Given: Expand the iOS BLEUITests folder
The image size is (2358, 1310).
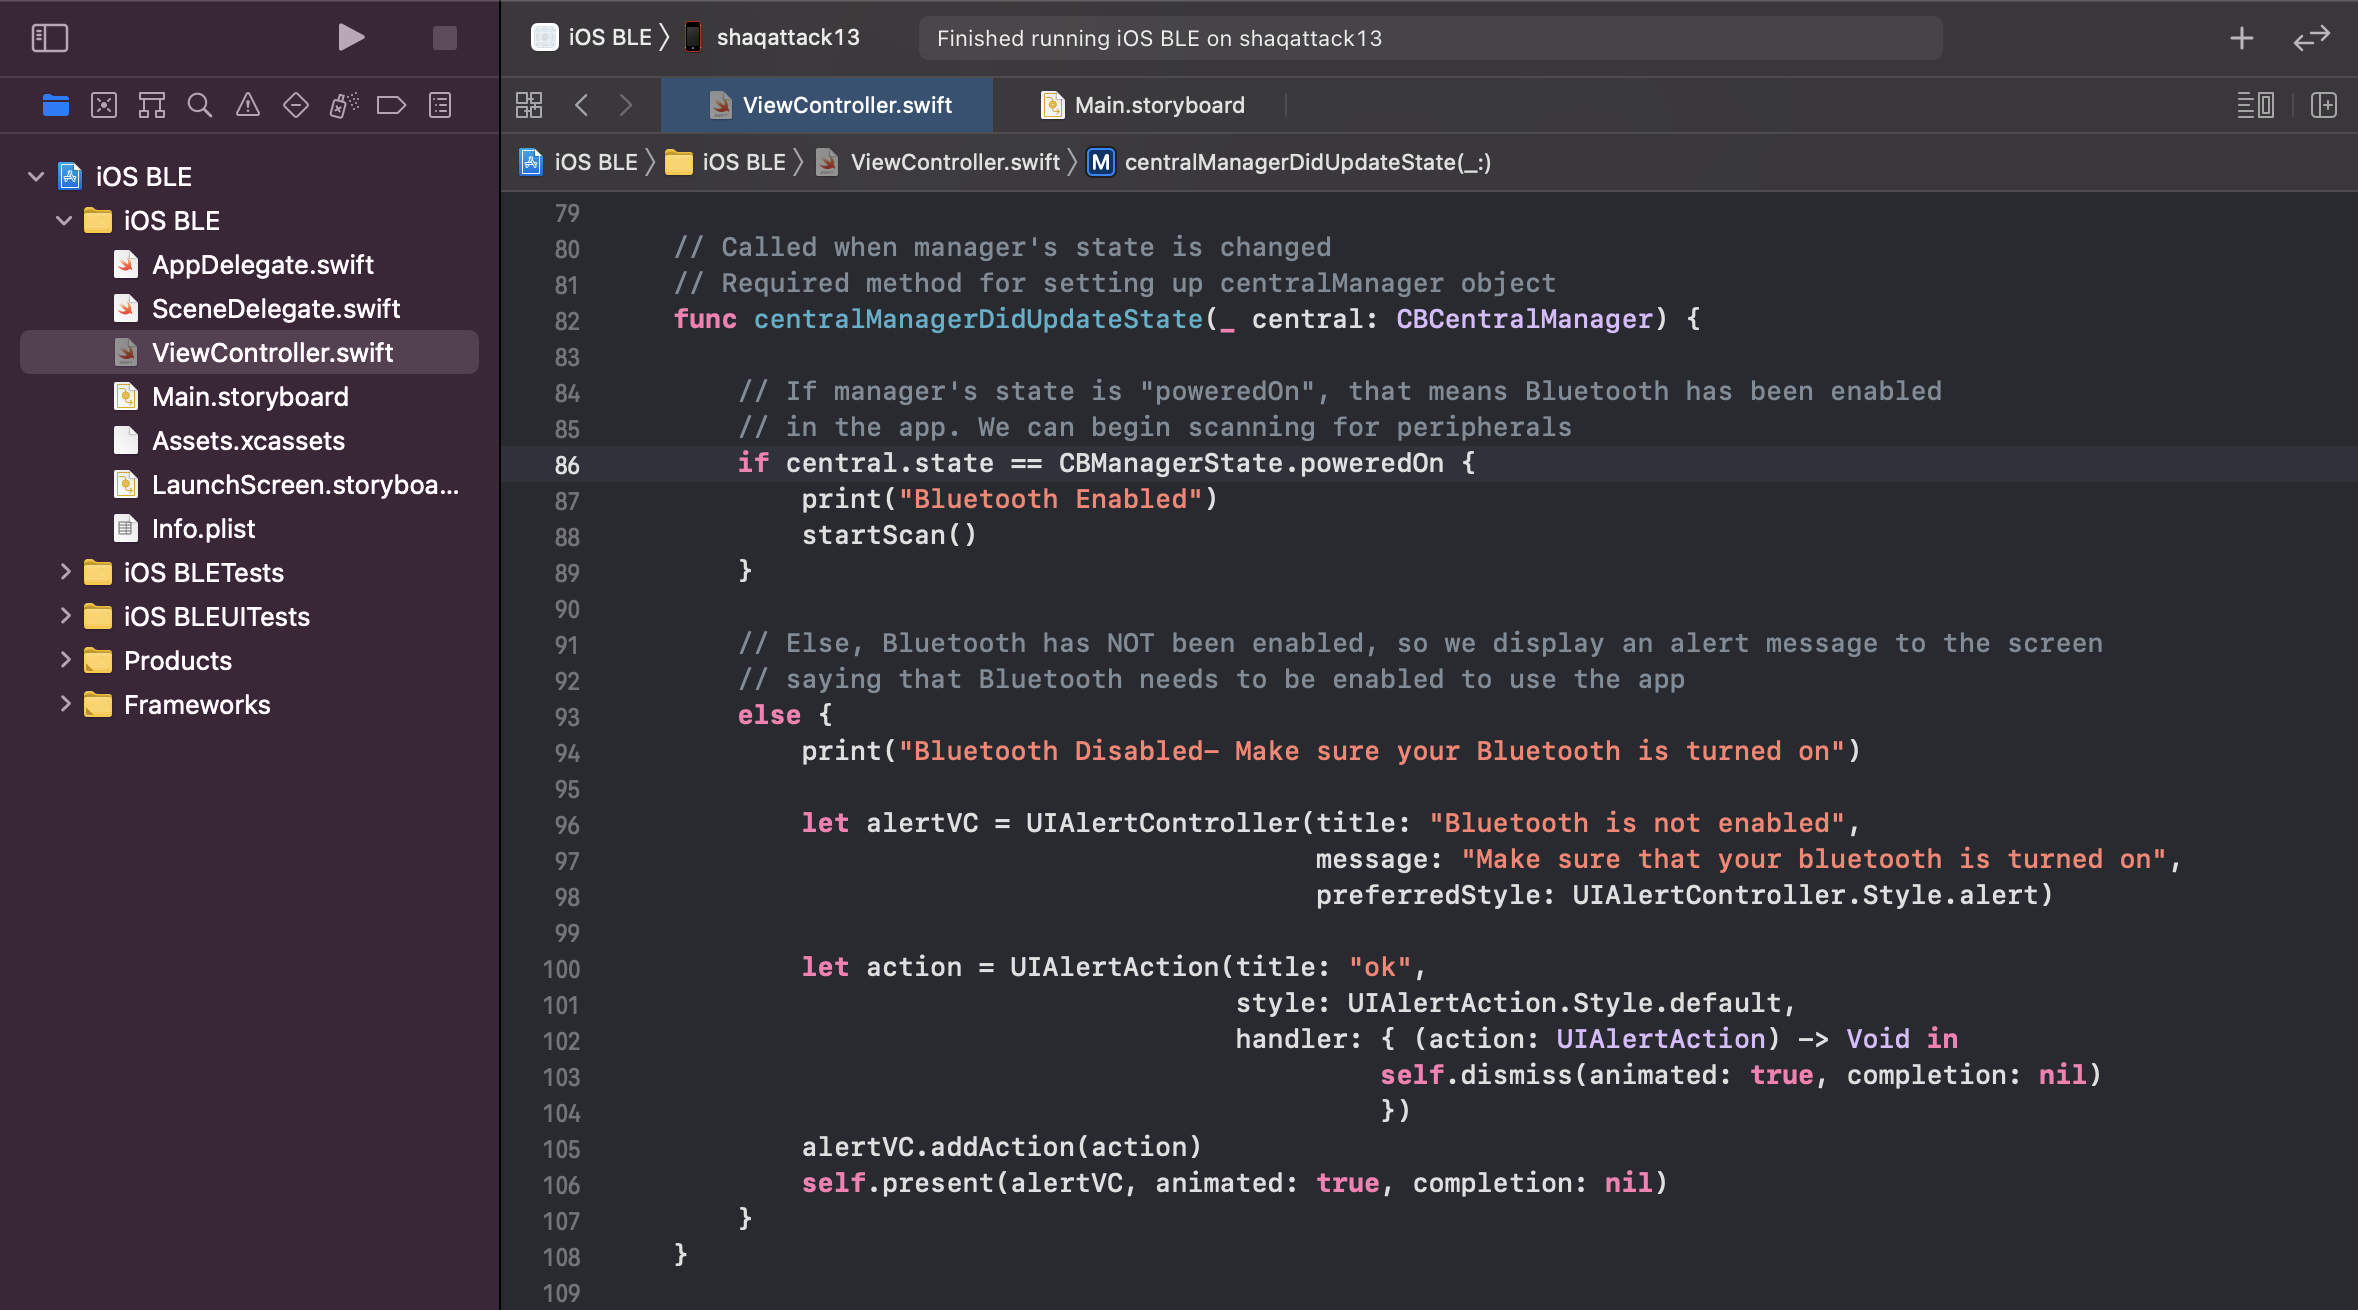Looking at the screenshot, I should pyautogui.click(x=65, y=616).
